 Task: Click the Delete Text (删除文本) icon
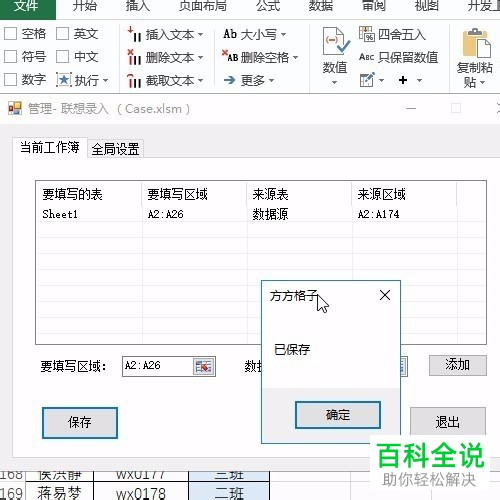coord(135,57)
